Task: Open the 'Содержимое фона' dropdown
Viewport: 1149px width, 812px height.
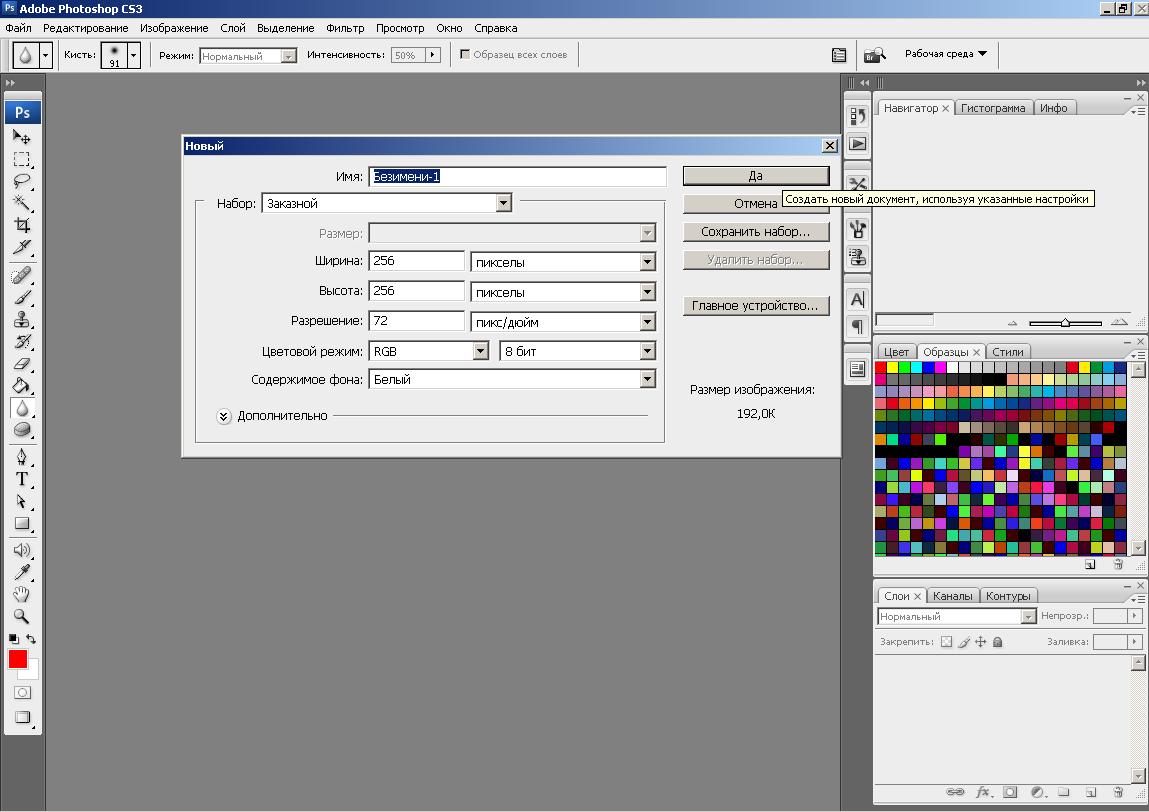Action: pos(647,380)
